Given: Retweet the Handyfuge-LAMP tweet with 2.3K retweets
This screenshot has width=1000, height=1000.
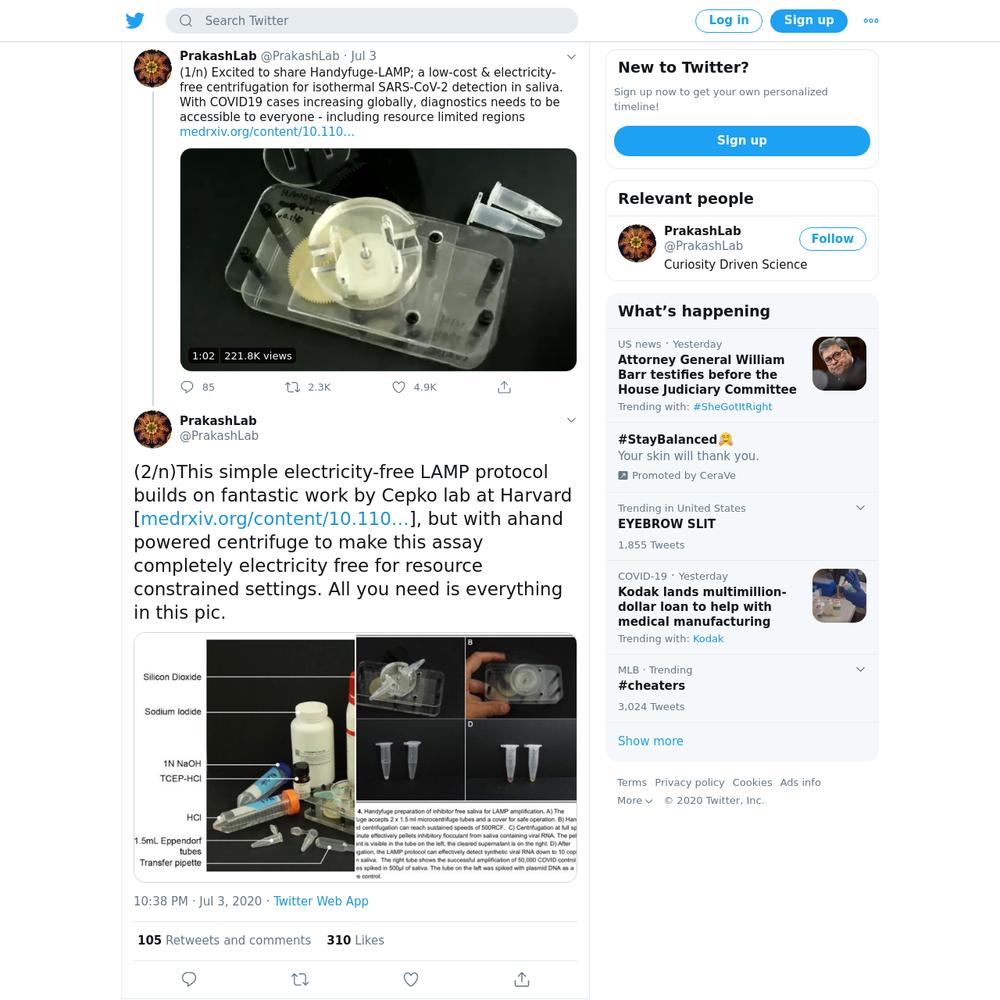Looking at the screenshot, I should 293,386.
